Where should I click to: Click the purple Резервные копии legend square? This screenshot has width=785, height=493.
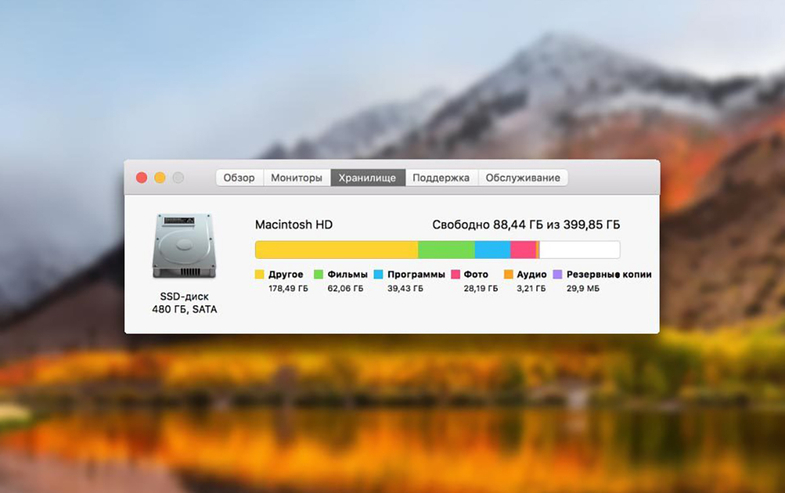coord(558,274)
